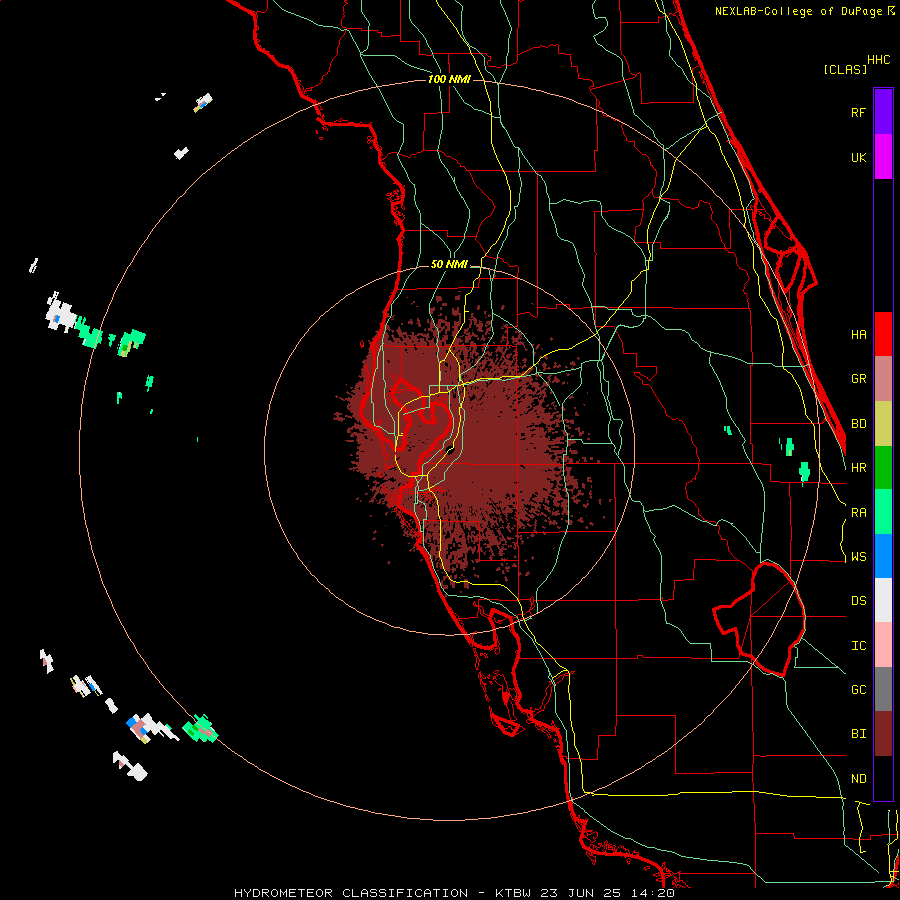This screenshot has width=900, height=900.
Task: Click the RA light green legend swatch
Action: coord(883,512)
